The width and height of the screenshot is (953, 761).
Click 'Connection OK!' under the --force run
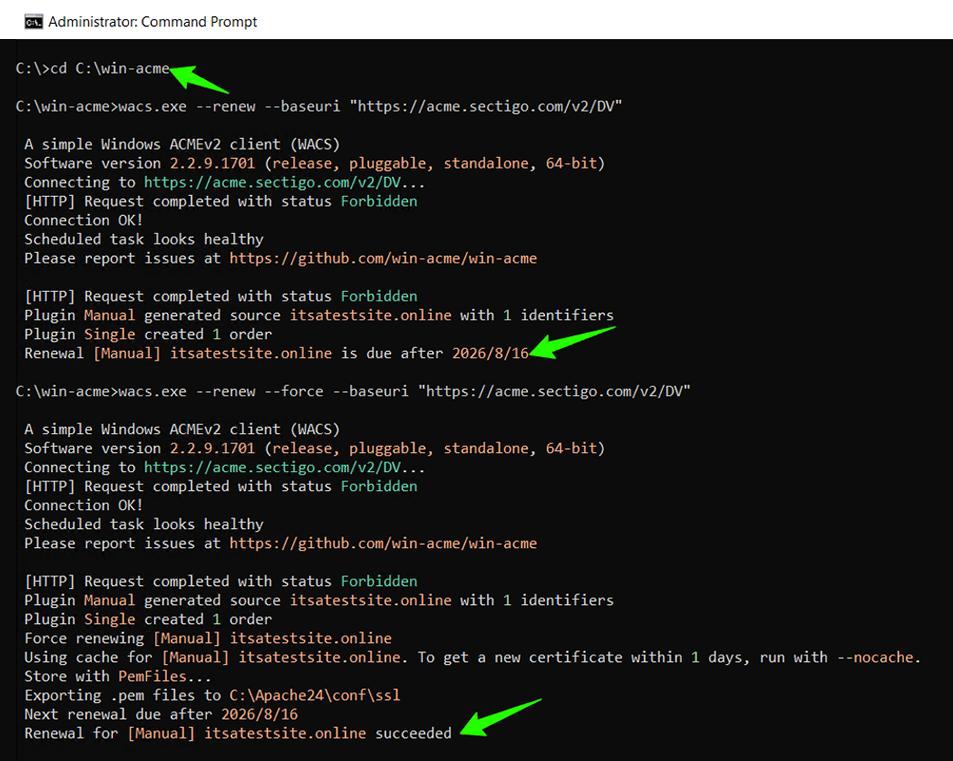[84, 506]
